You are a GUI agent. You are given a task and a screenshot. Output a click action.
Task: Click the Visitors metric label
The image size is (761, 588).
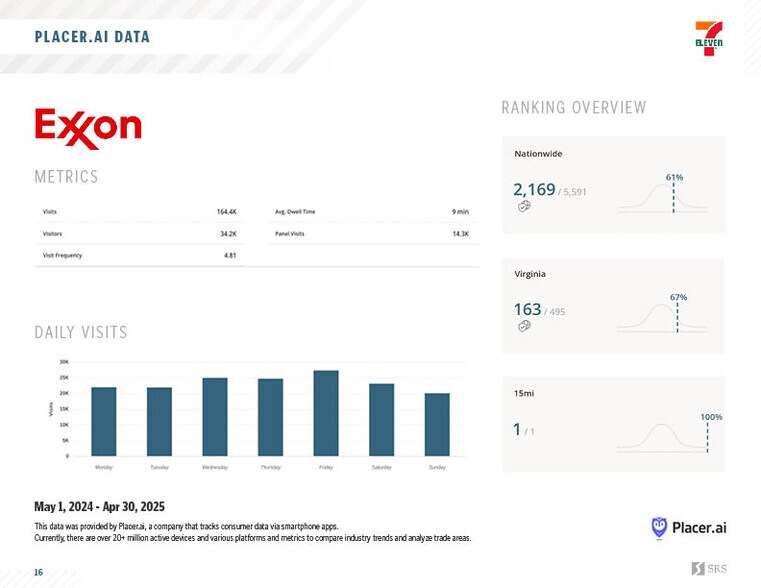(x=52, y=234)
